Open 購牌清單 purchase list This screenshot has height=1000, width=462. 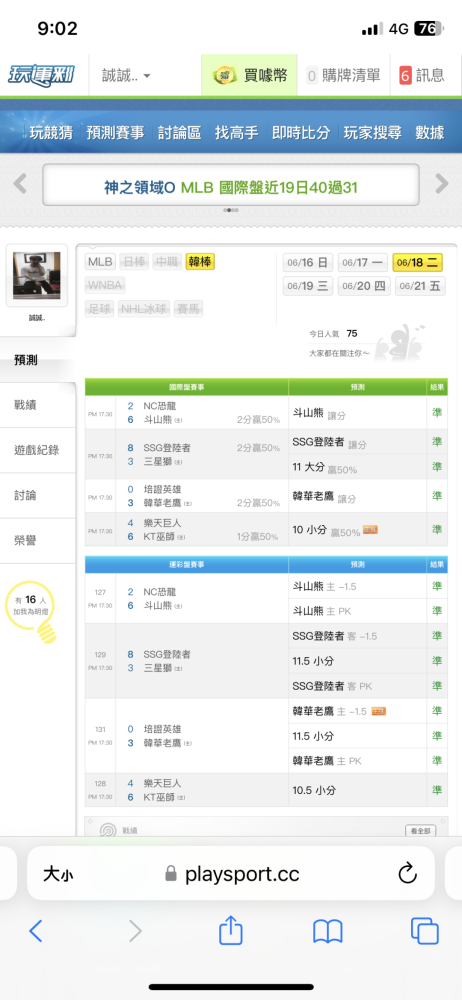pyautogui.click(x=343, y=75)
